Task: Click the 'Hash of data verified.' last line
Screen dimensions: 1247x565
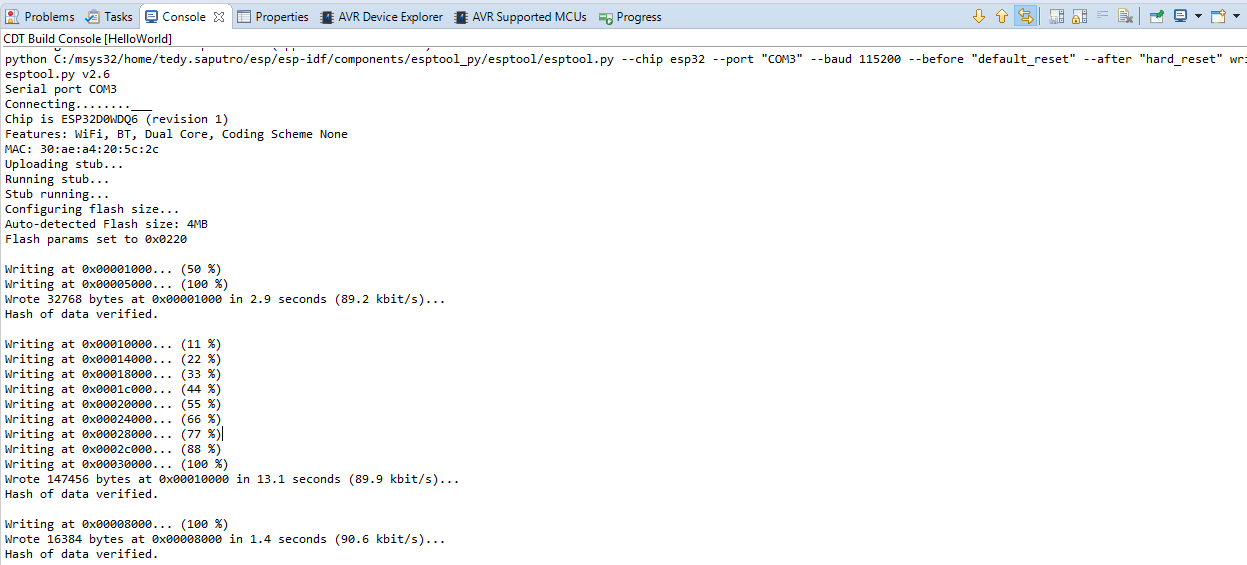Action: [x=81, y=554]
